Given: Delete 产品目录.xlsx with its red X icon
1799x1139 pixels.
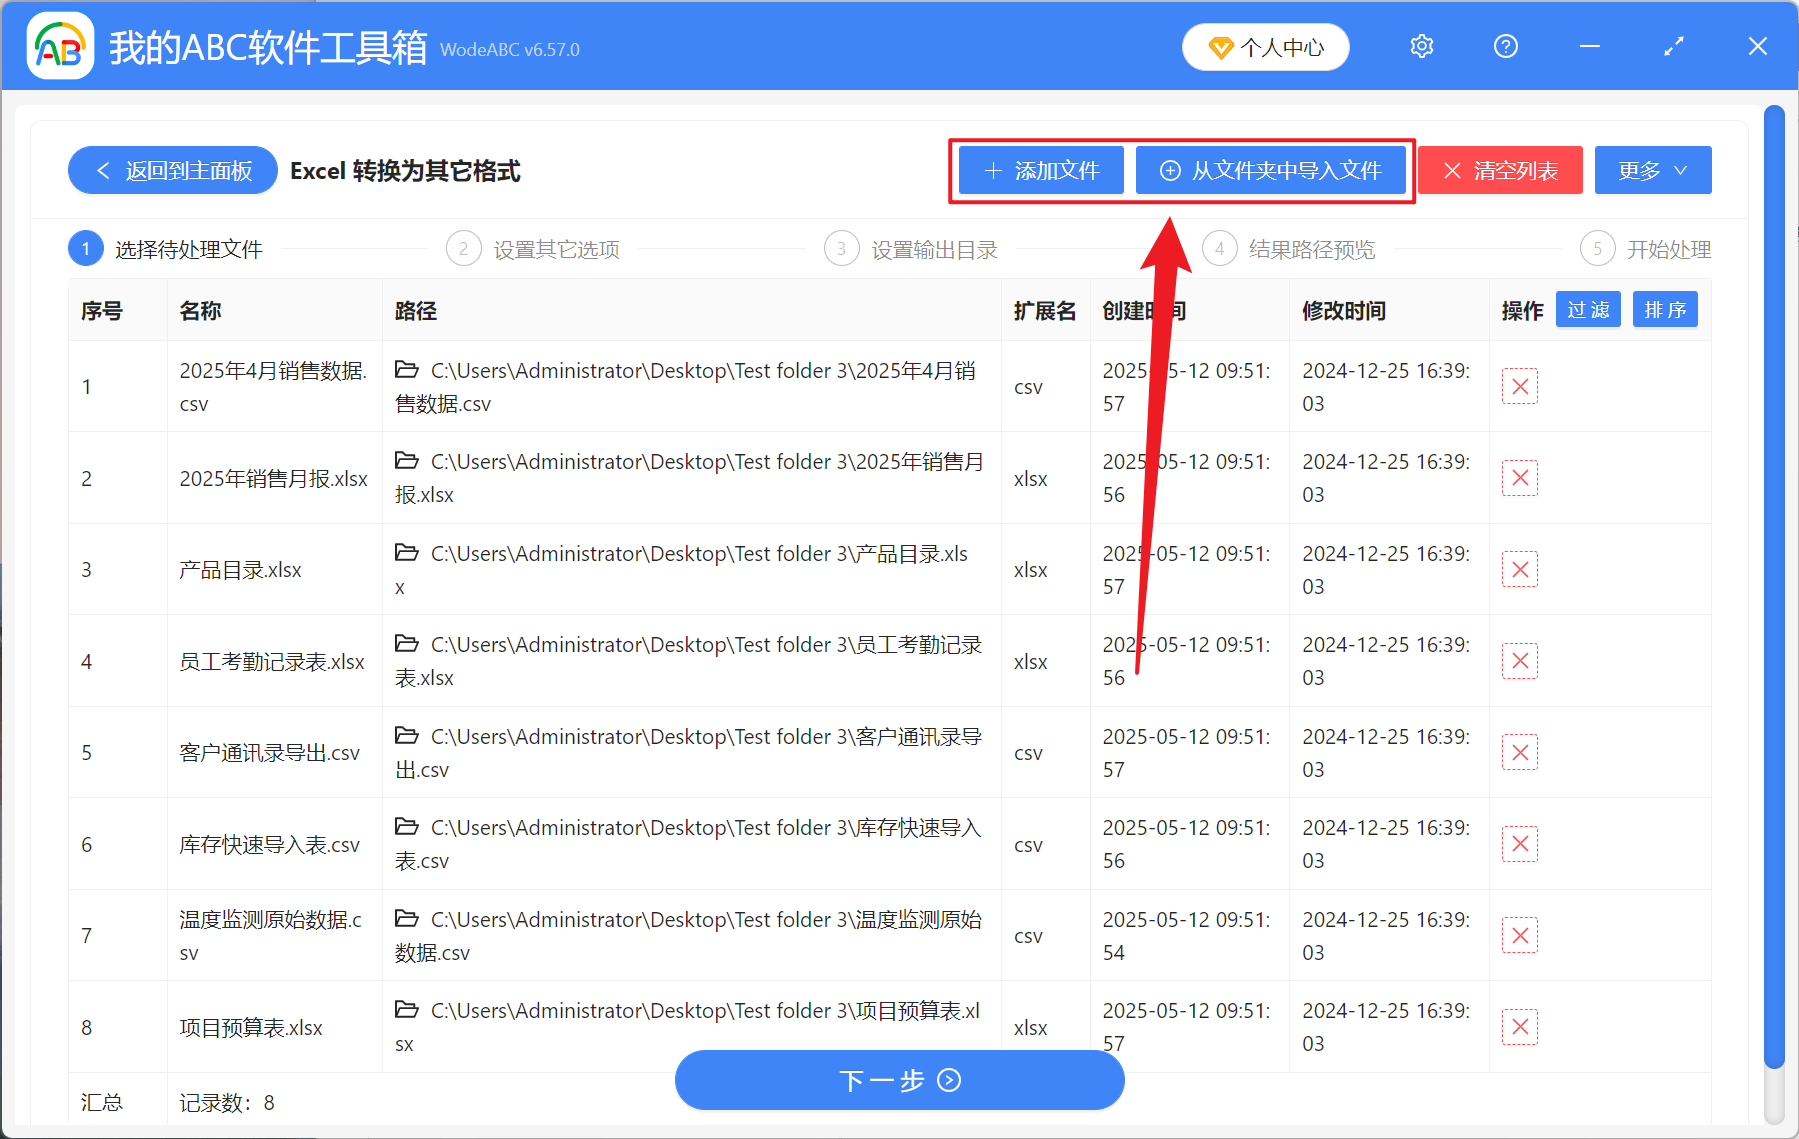Looking at the screenshot, I should pyautogui.click(x=1519, y=569).
